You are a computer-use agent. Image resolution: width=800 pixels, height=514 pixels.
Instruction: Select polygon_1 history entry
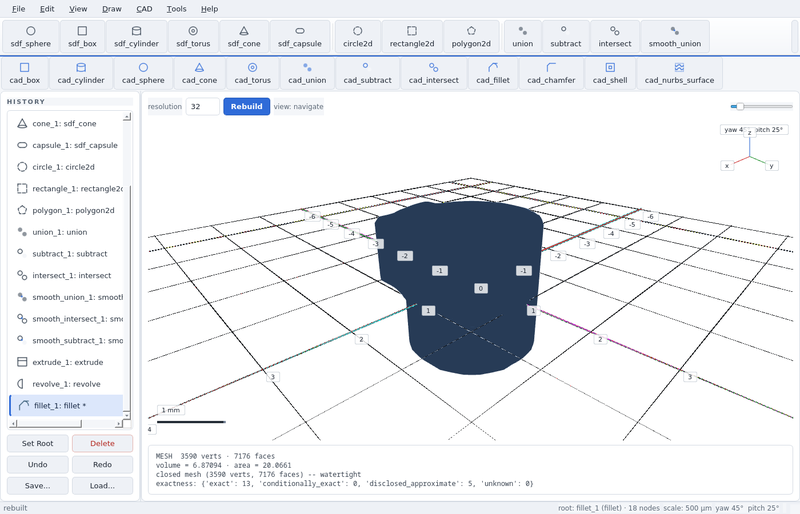click(66, 210)
